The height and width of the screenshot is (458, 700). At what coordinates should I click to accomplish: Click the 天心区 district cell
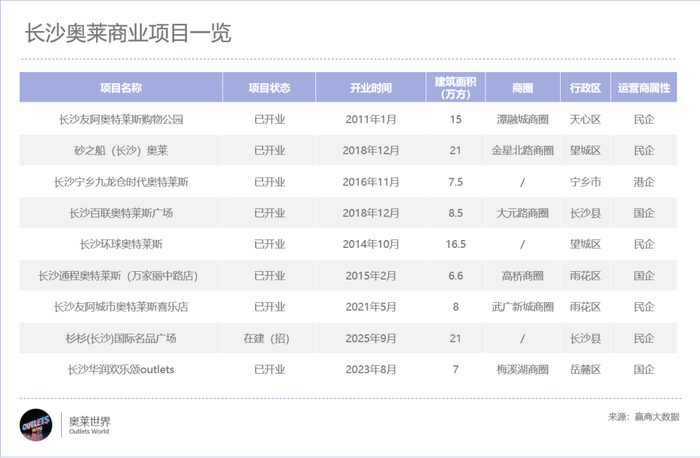[585, 119]
